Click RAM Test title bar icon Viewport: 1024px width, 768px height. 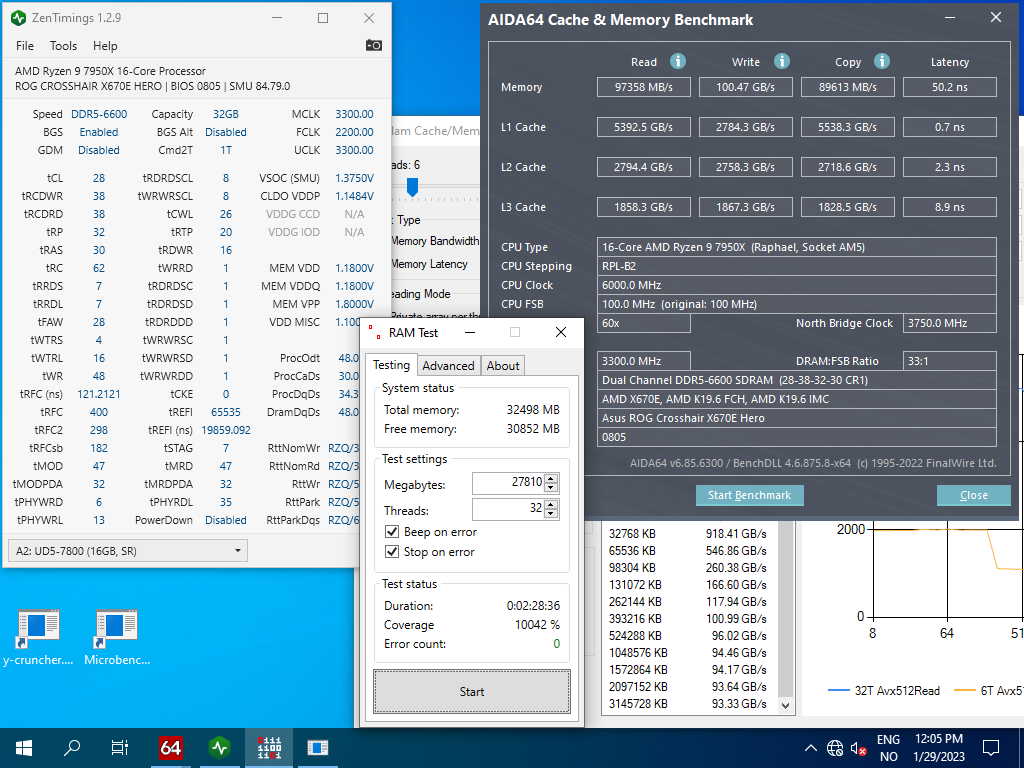(x=374, y=332)
